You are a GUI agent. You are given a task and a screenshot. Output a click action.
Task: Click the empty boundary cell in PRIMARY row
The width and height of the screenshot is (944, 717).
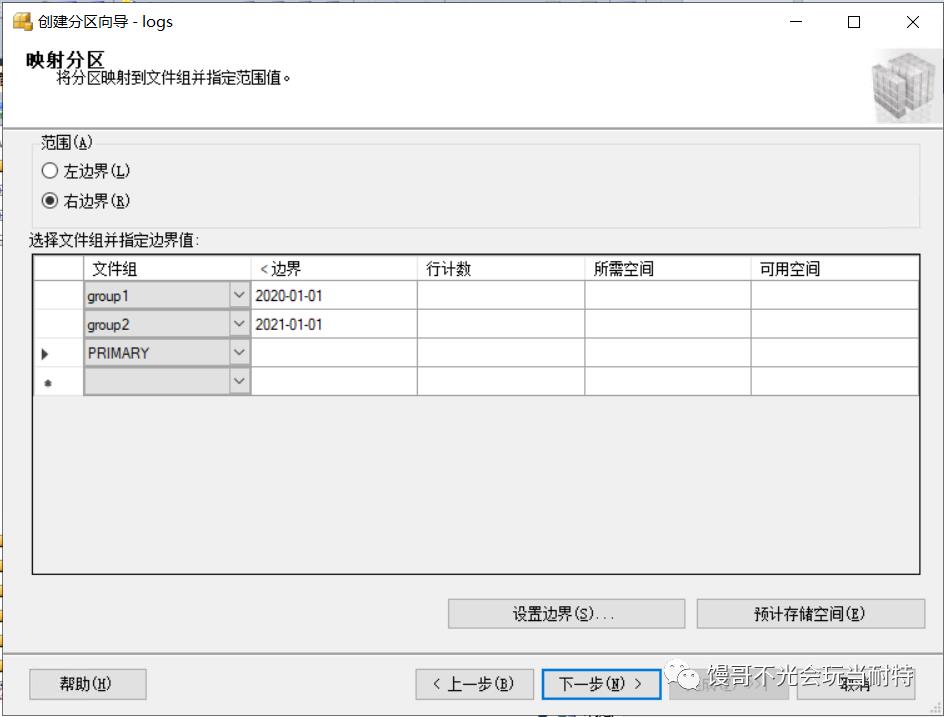point(333,353)
